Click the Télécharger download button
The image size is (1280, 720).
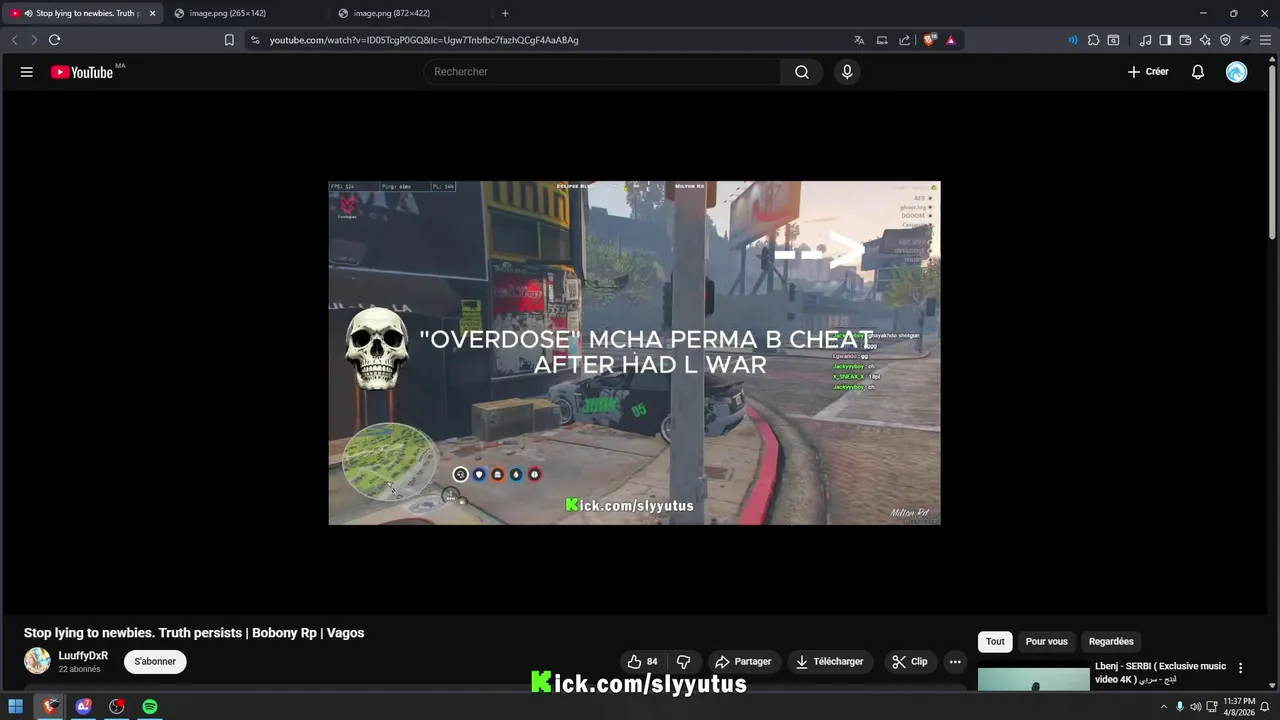click(x=830, y=662)
